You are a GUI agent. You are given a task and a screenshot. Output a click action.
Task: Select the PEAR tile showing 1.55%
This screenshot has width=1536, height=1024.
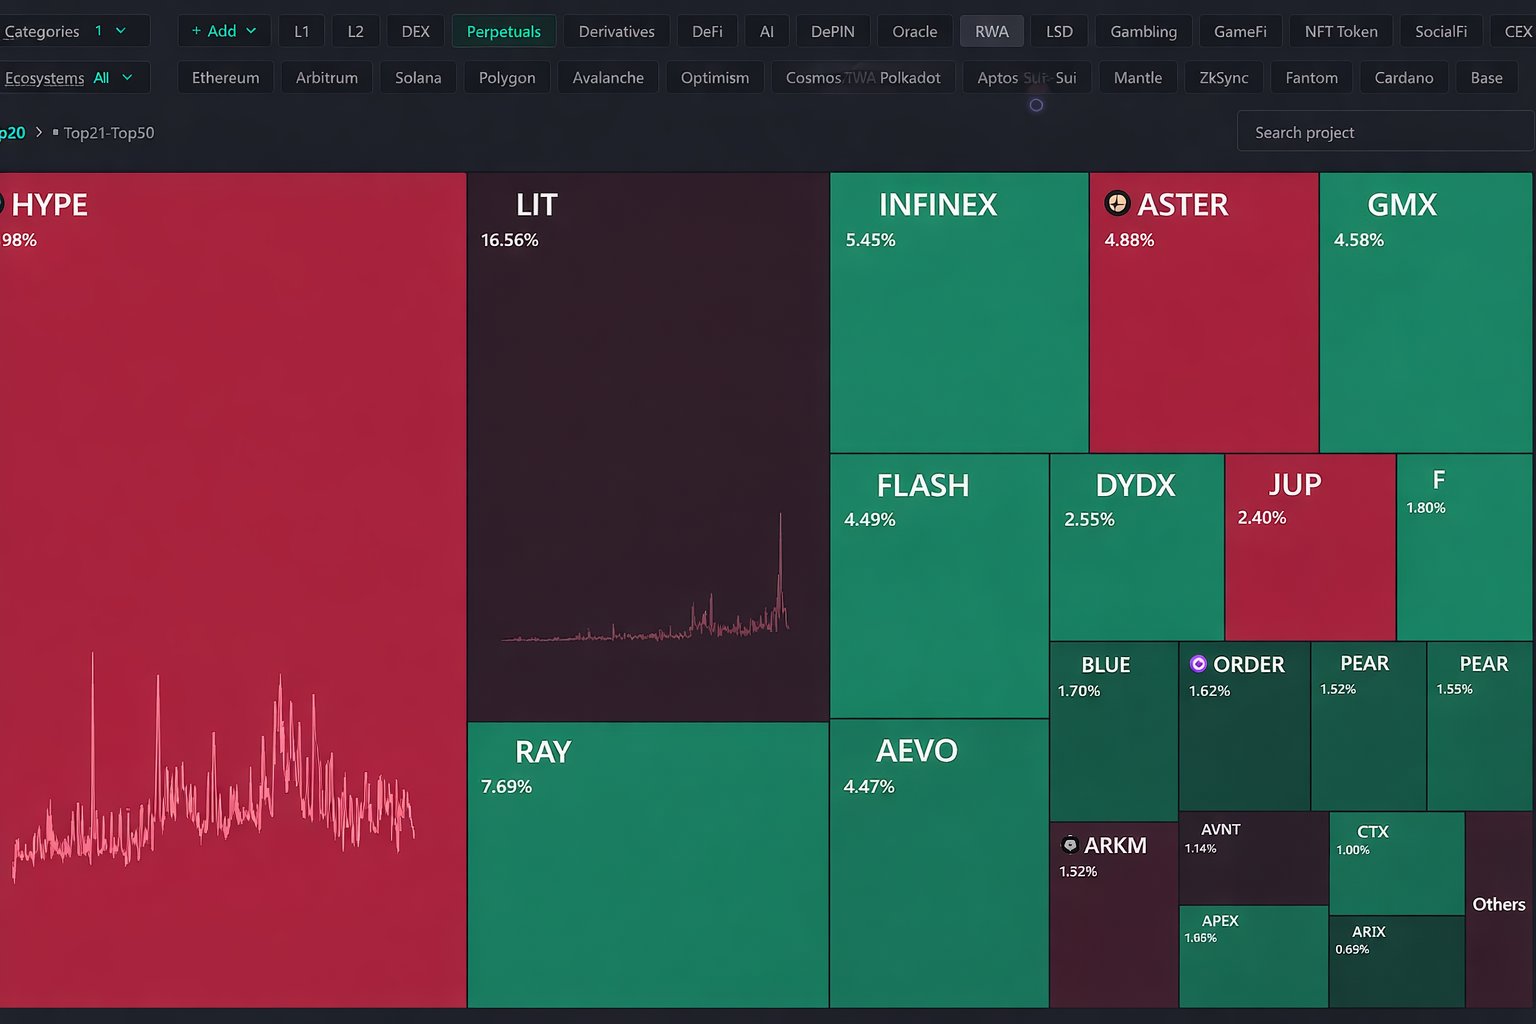click(x=1480, y=726)
